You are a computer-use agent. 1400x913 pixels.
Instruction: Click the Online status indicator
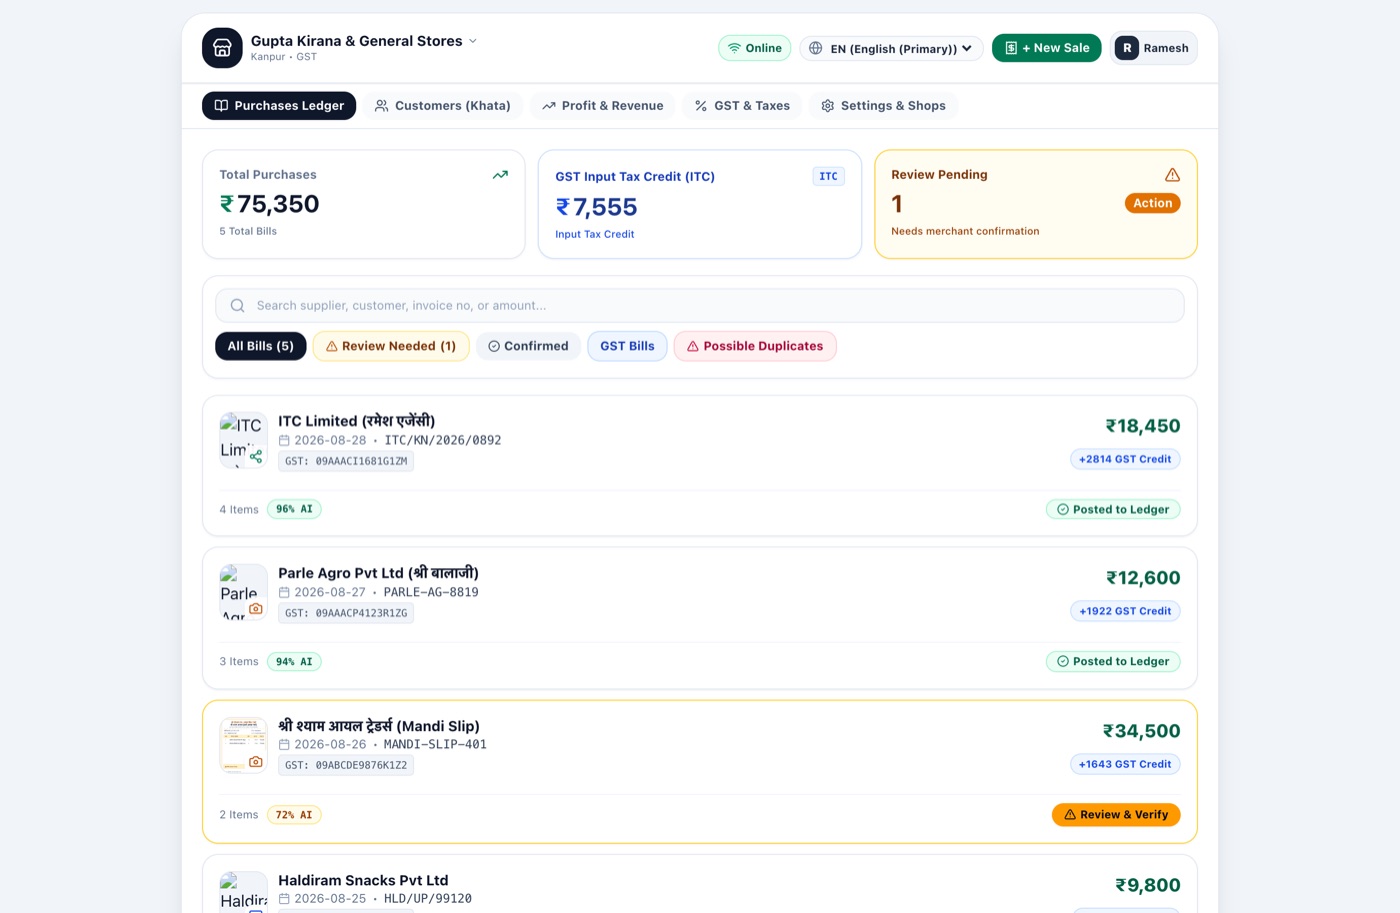(755, 48)
